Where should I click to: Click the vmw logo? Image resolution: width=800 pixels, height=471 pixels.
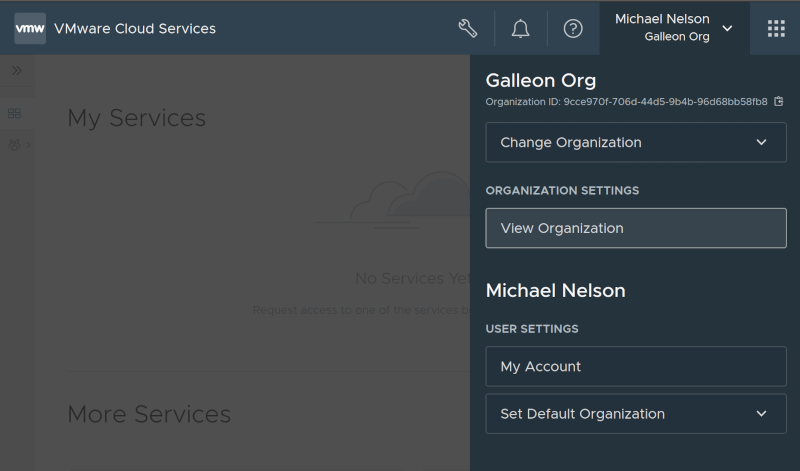30,28
